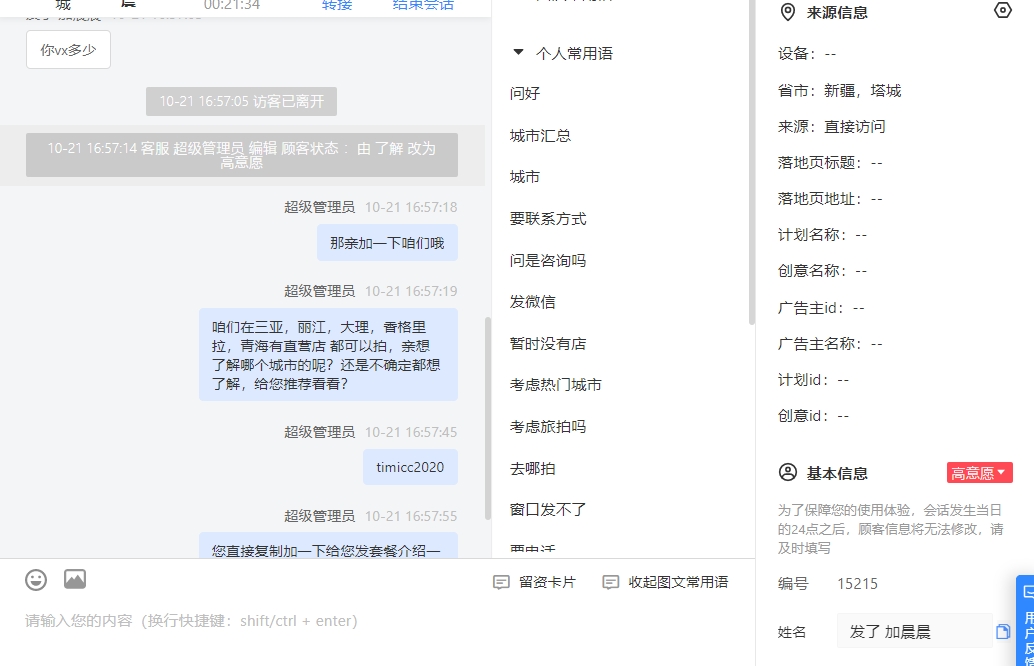Click the 访客已离开 system notice
This screenshot has height=666, width=1034.
(x=241, y=102)
